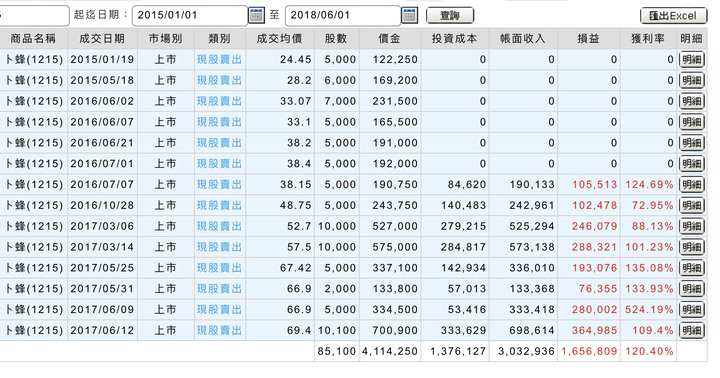Click the 投資成本 column header
The width and height of the screenshot is (720, 378).
coord(454,39)
